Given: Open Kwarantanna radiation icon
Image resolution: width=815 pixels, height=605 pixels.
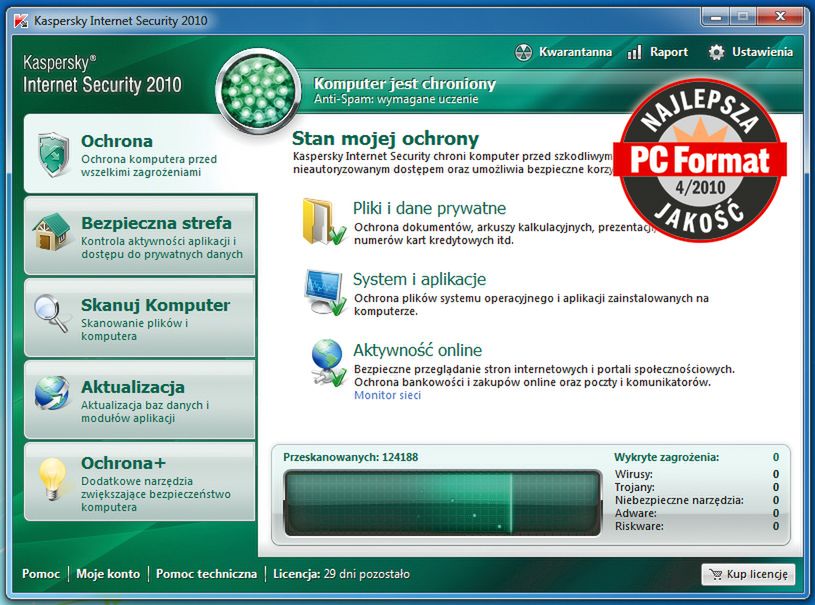Looking at the screenshot, I should point(523,52).
